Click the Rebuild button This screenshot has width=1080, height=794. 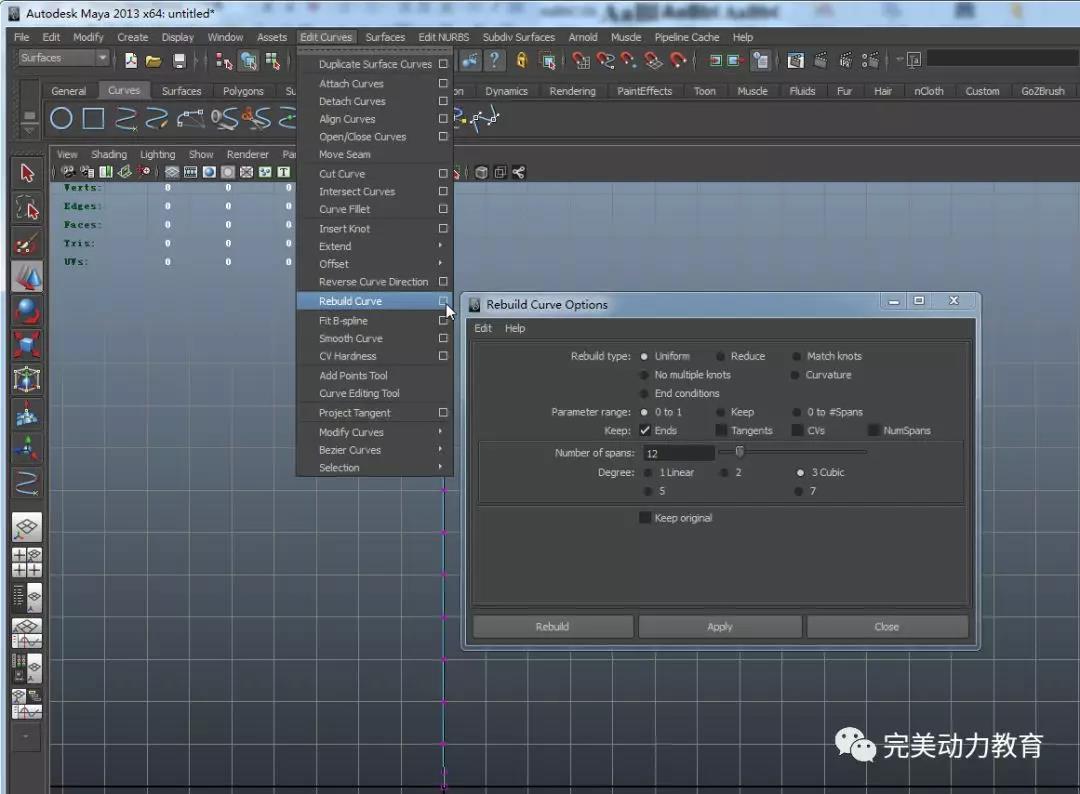click(x=552, y=627)
